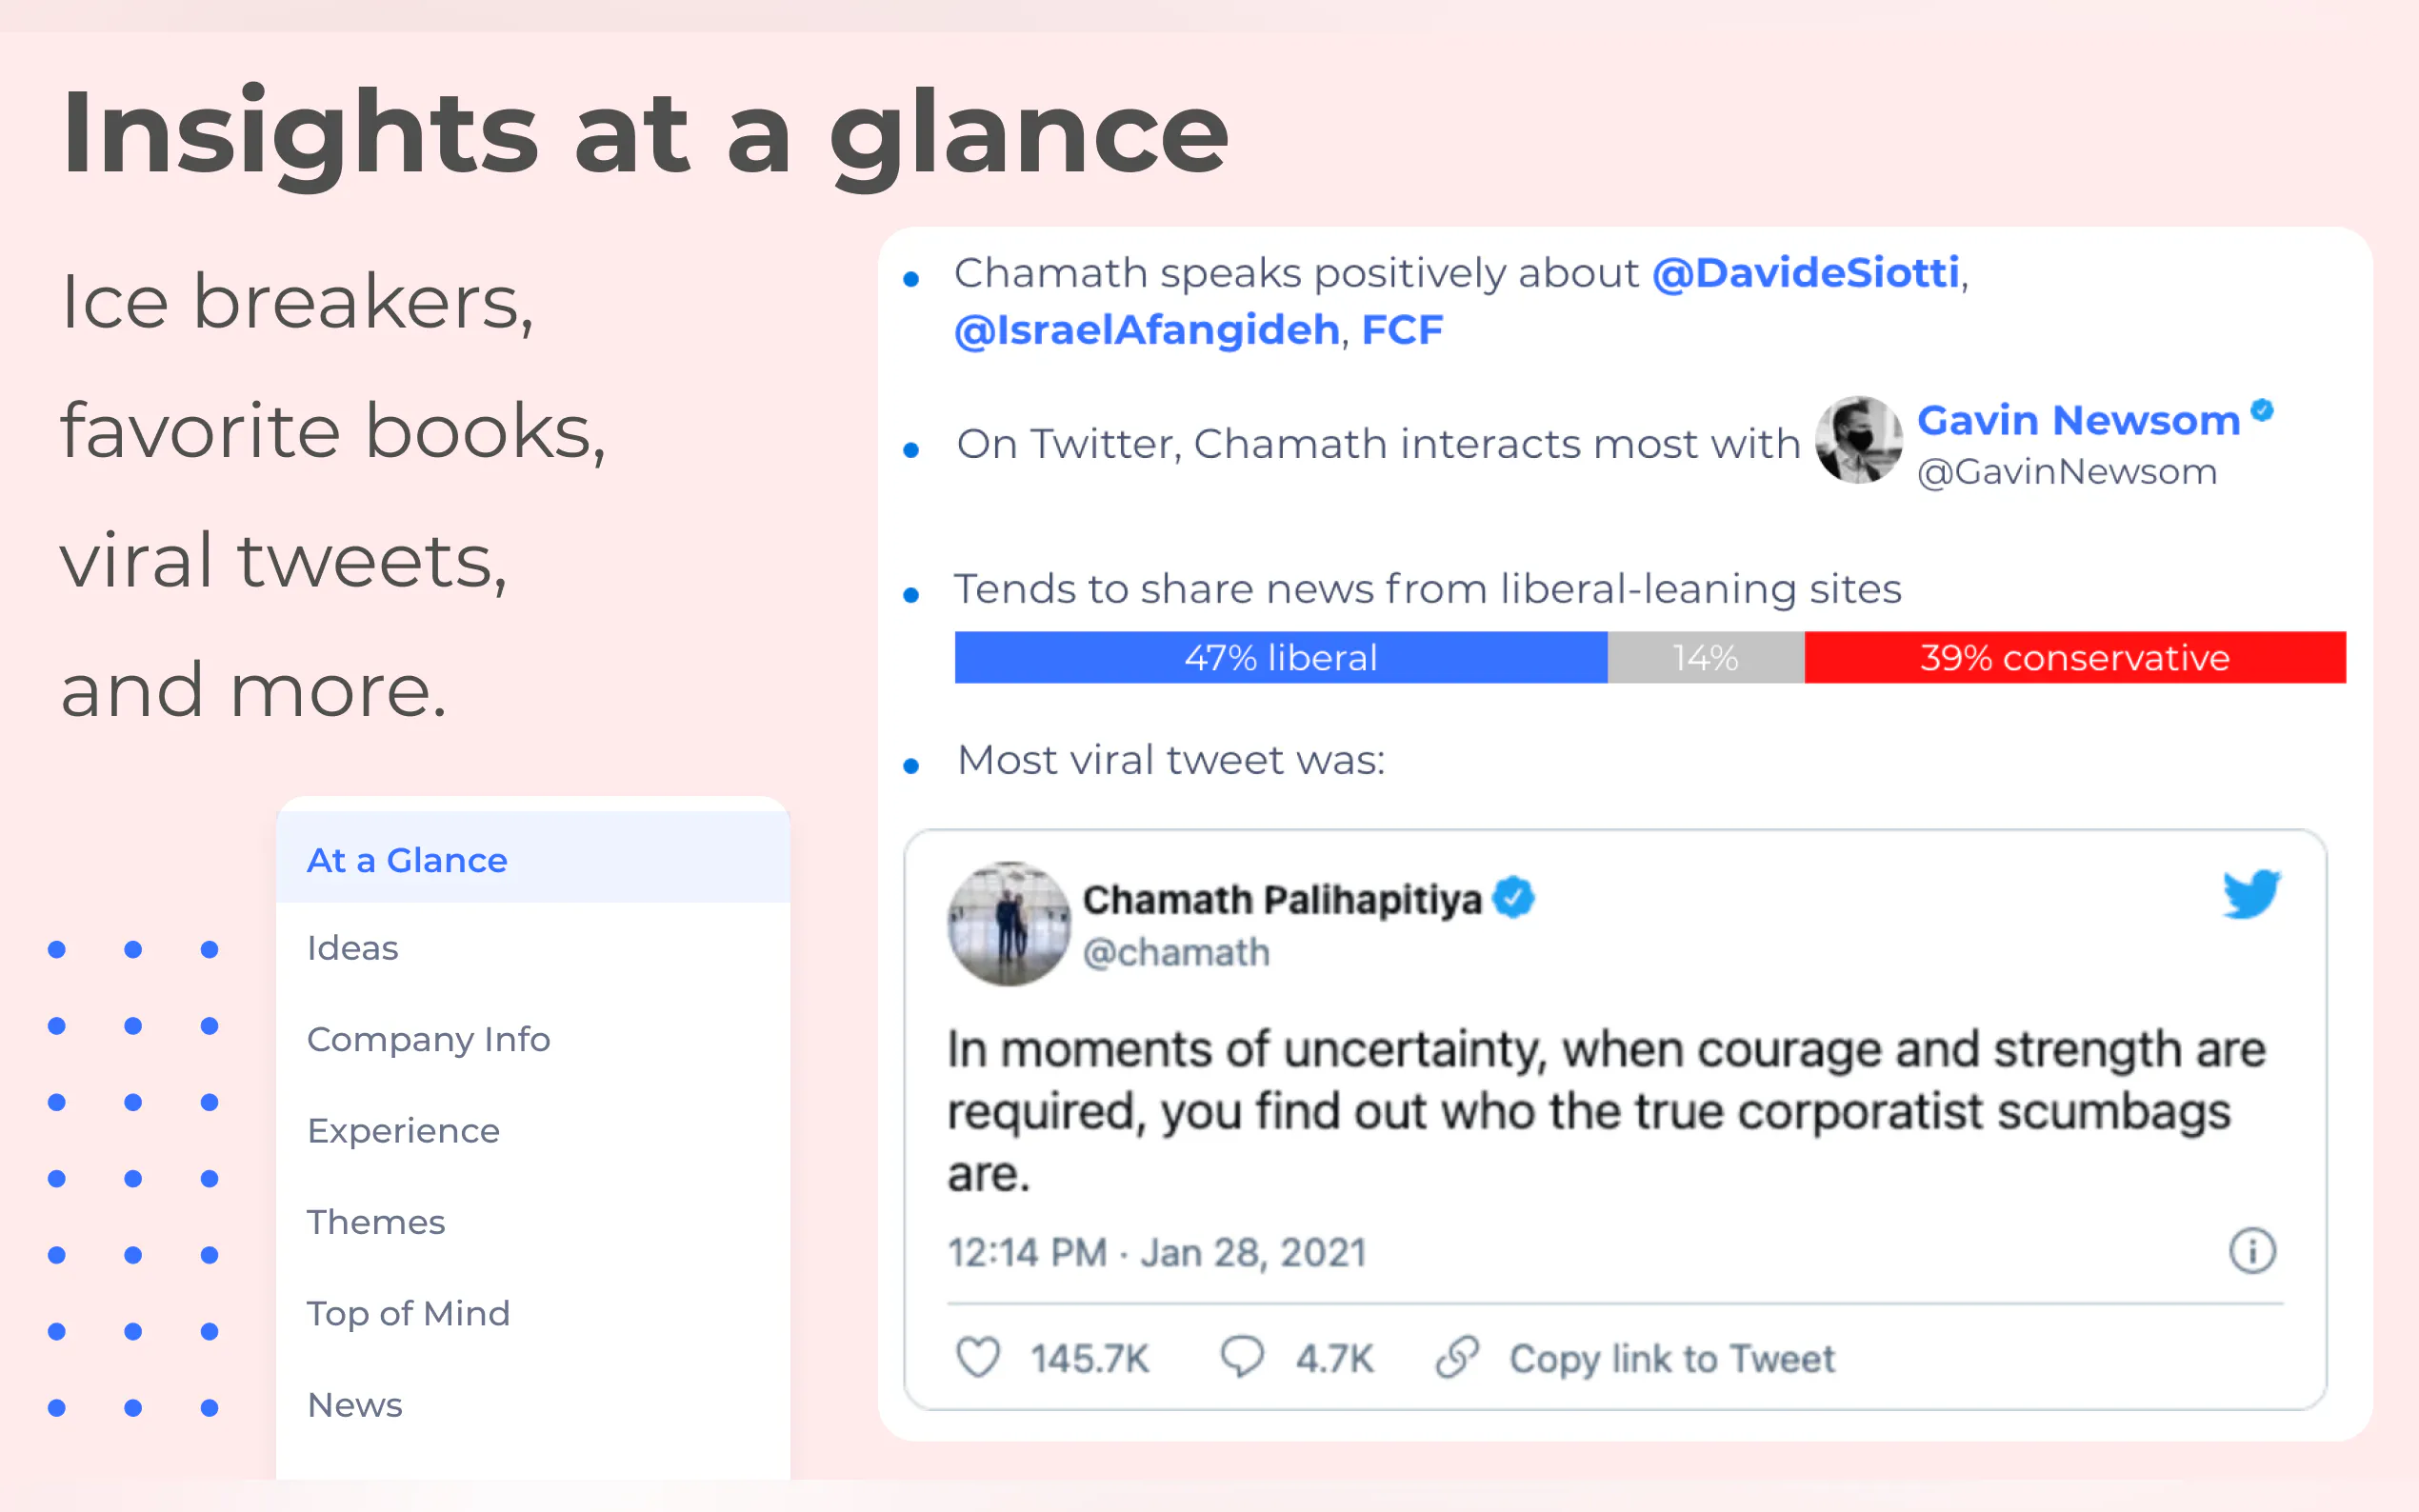
Task: Select the At a Glance tab
Action: point(407,860)
